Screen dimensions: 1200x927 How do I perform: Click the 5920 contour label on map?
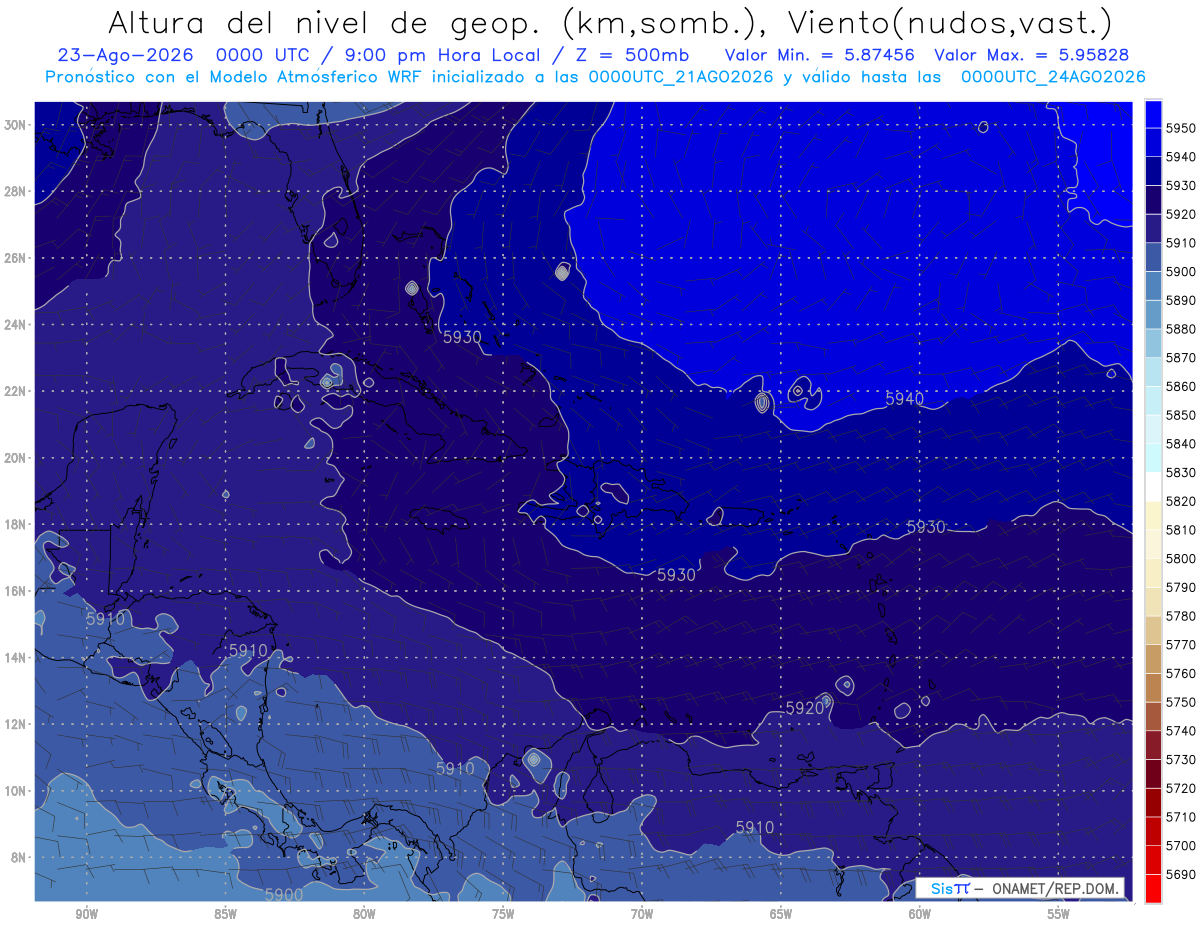[x=805, y=708]
